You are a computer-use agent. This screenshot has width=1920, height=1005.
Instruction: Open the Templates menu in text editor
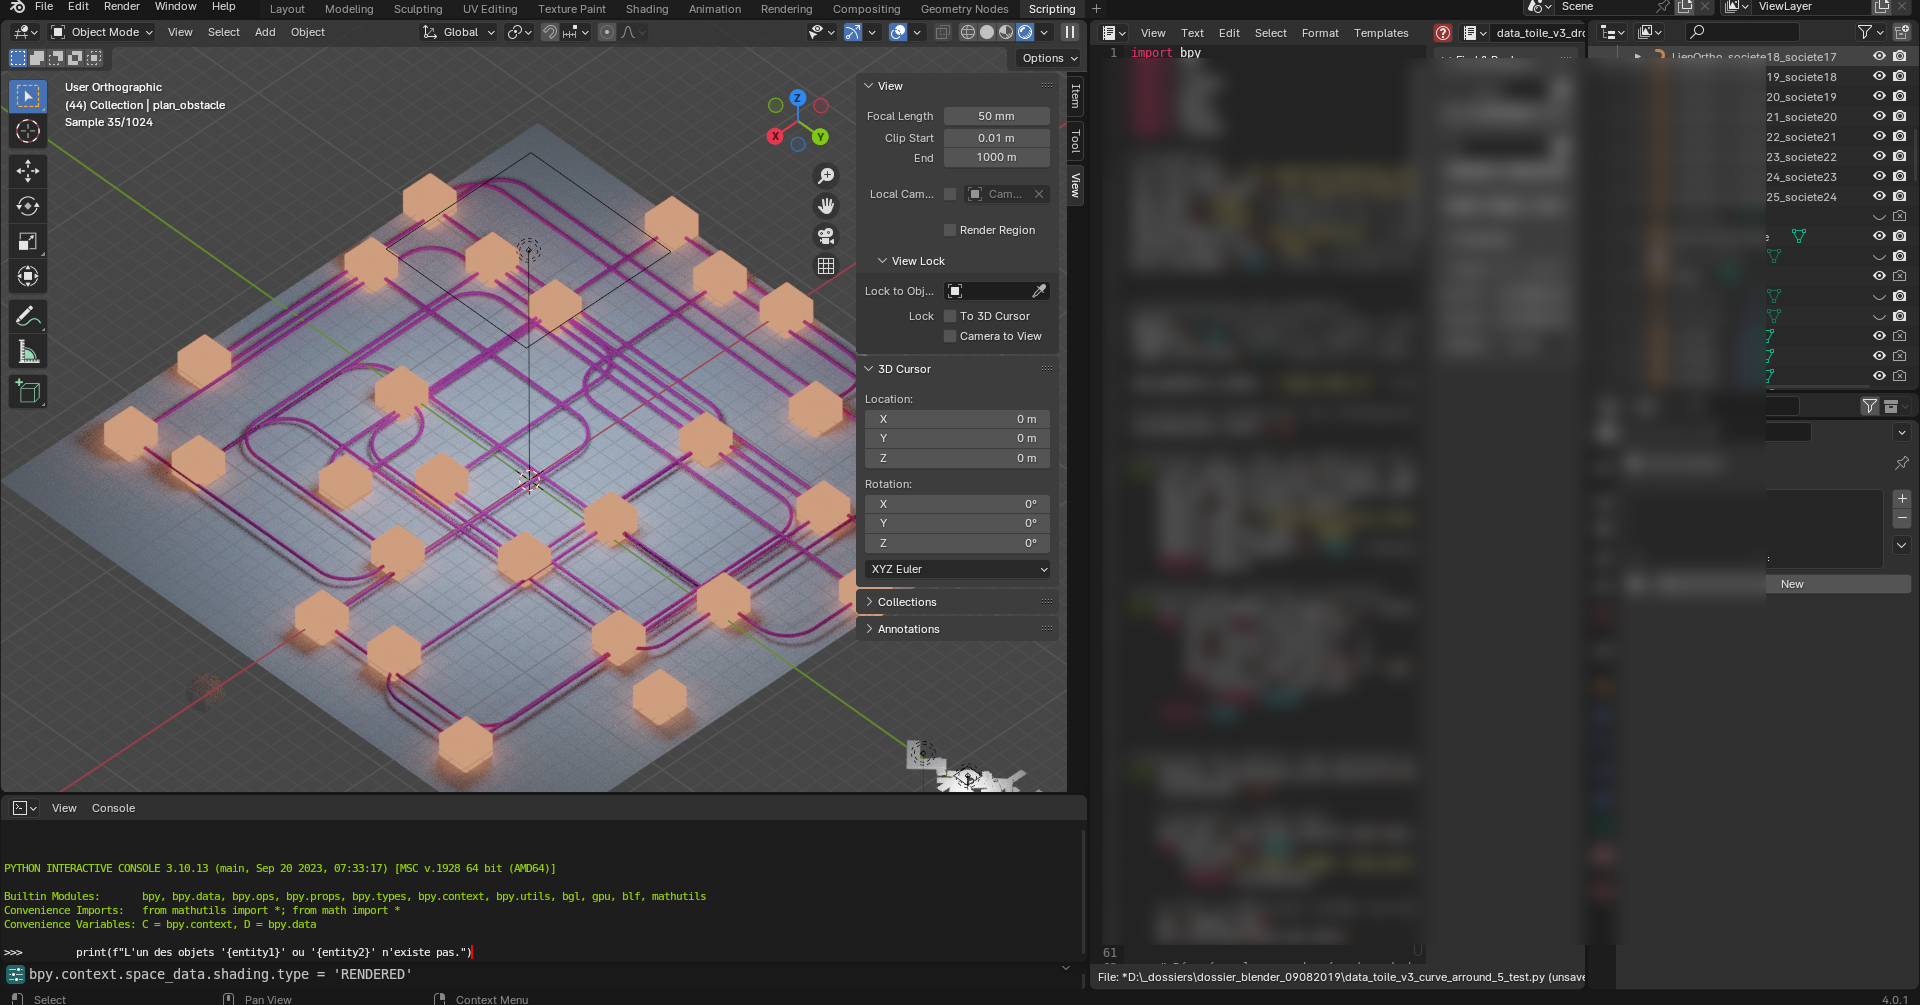pos(1381,32)
